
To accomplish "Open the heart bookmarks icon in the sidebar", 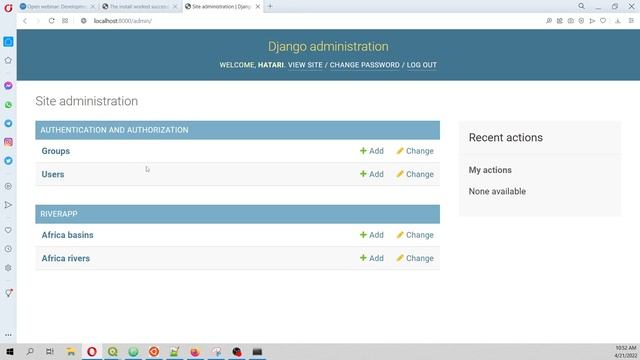I will pos(8,230).
